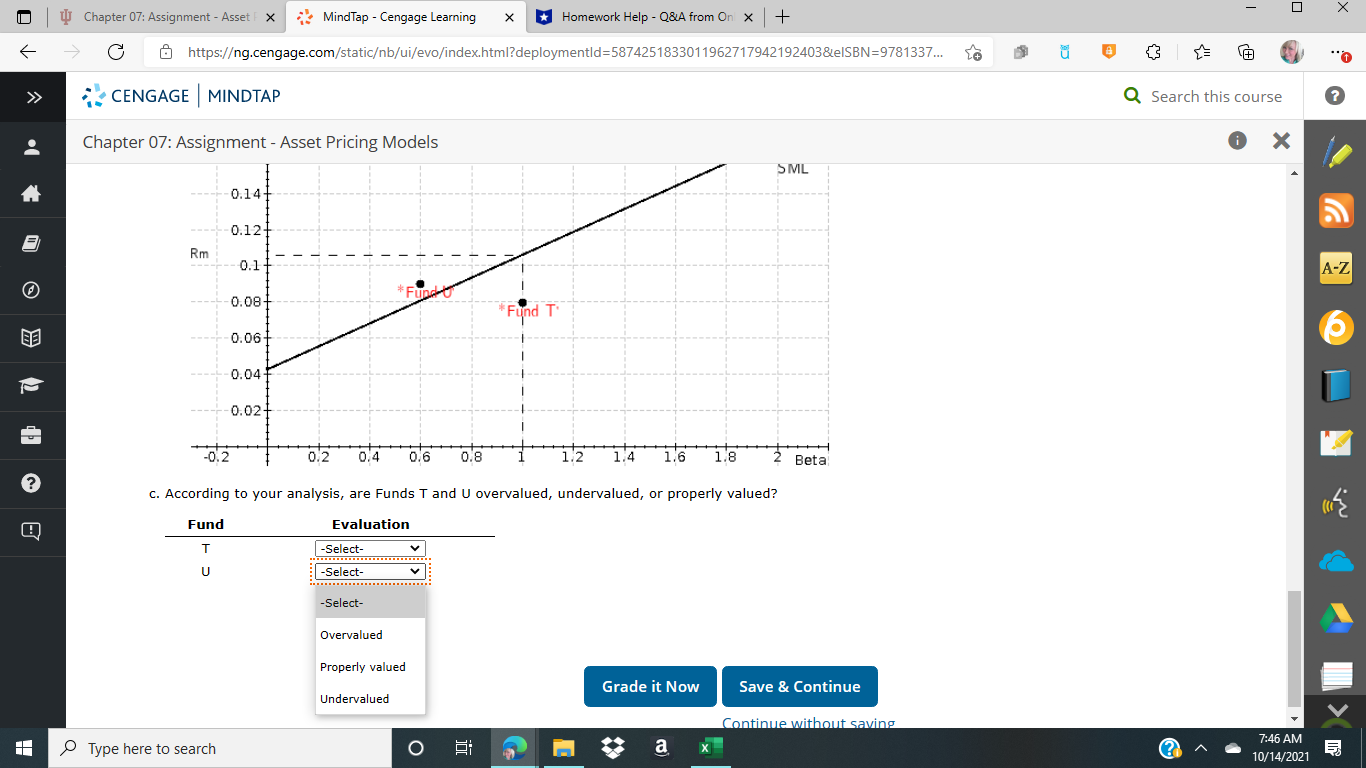Click the Save & Continue button
This screenshot has height=768, width=1366.
tap(800, 686)
